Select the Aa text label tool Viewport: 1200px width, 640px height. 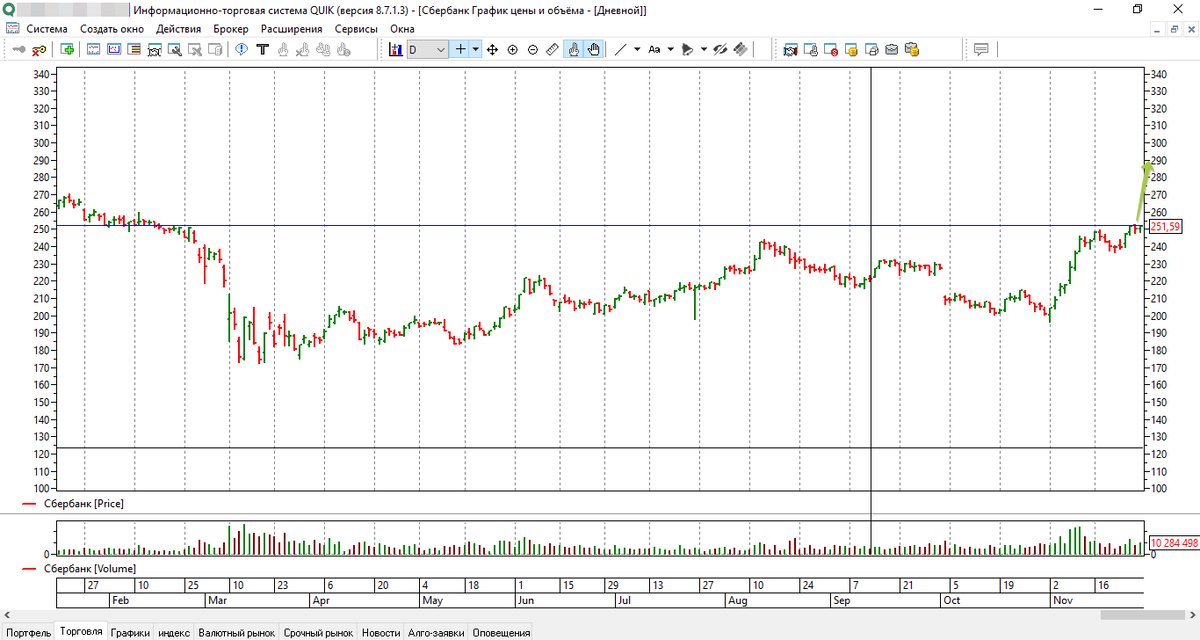click(x=654, y=49)
